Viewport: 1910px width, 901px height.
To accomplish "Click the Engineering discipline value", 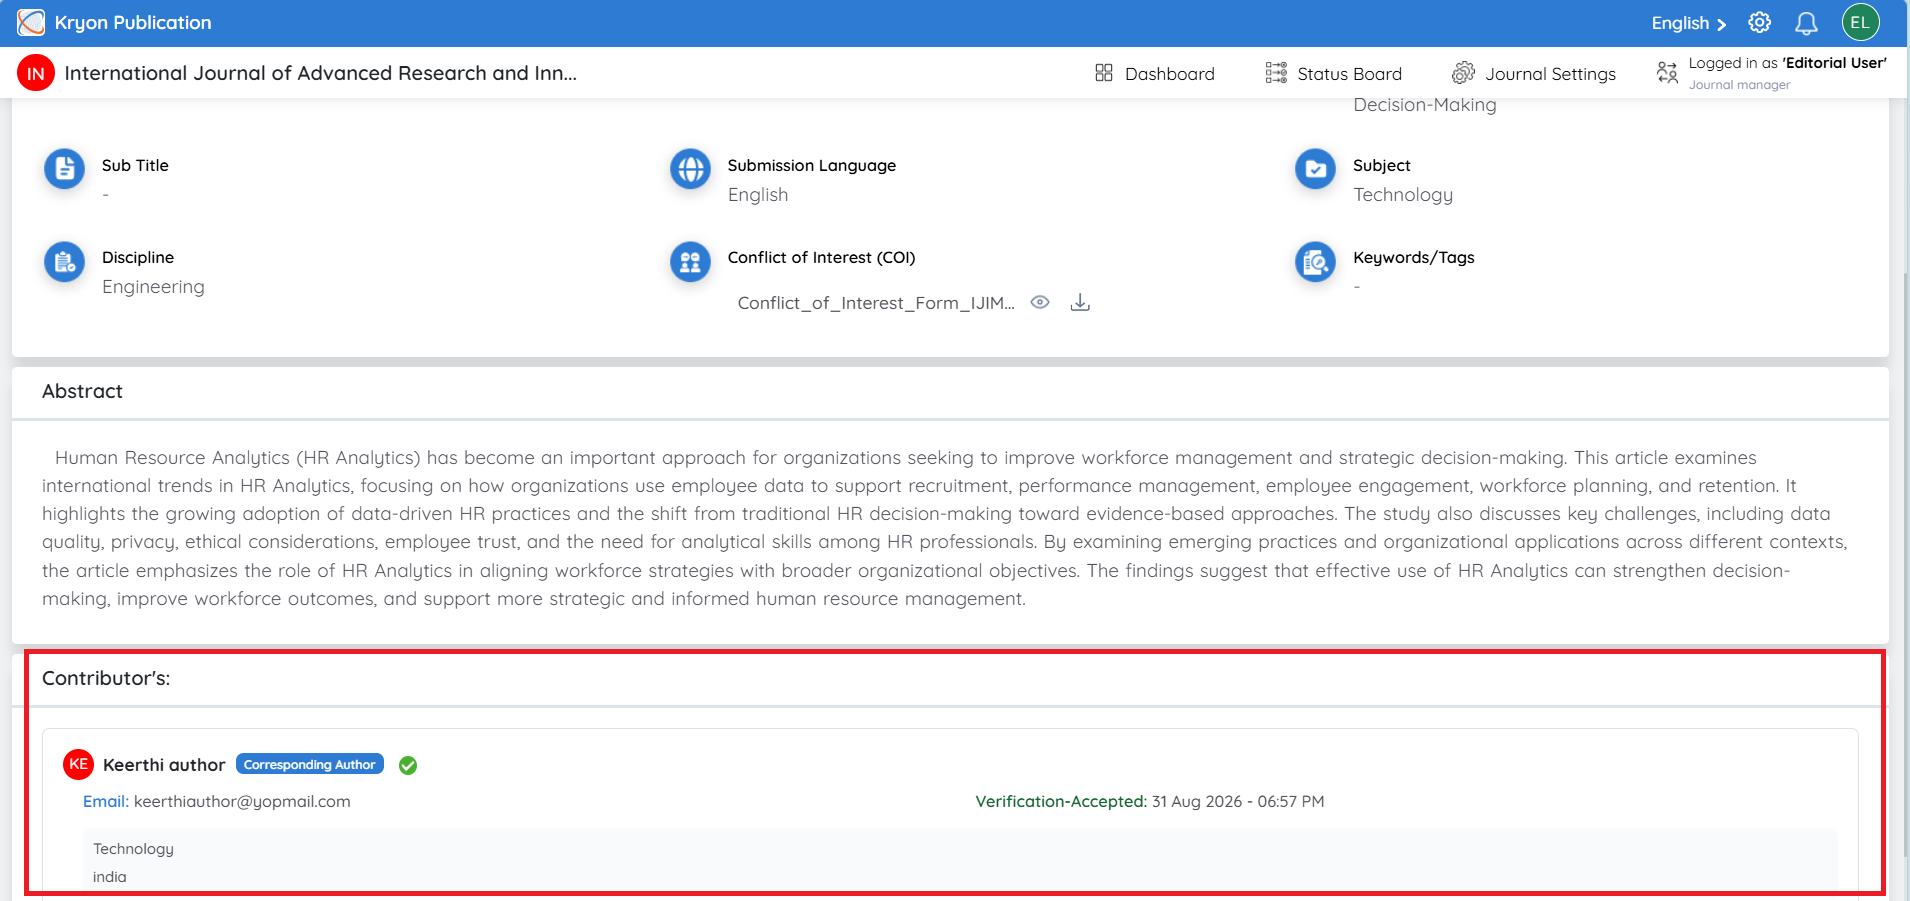I will (153, 287).
